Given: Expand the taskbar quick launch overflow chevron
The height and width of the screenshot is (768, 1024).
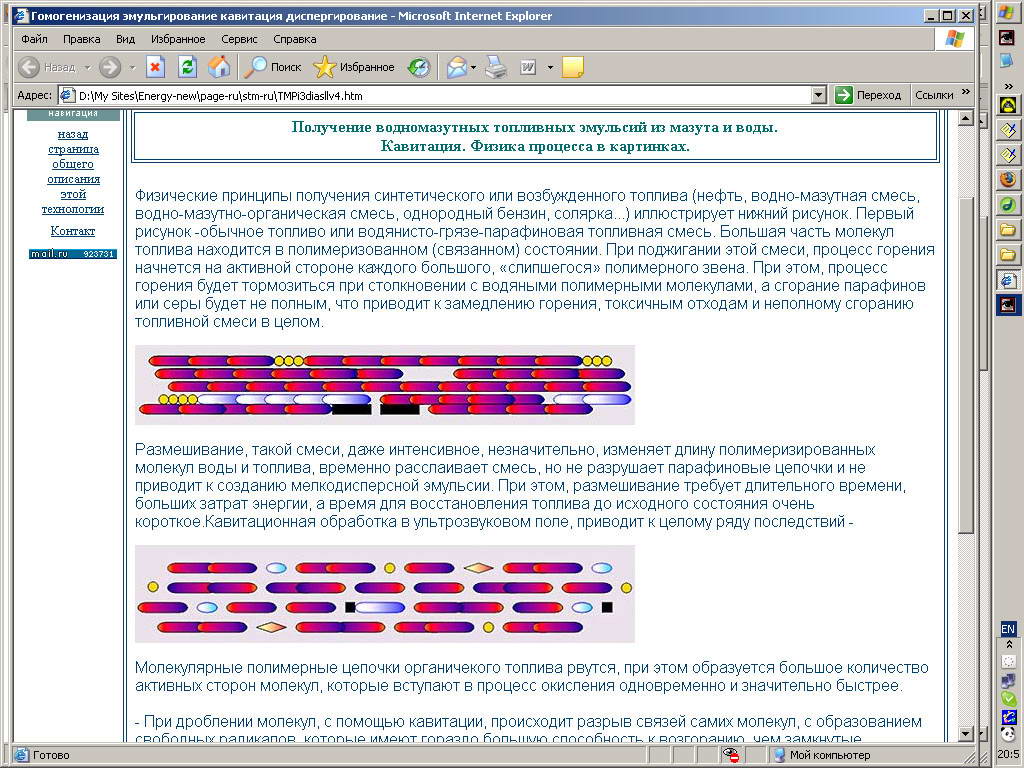Looking at the screenshot, I should [x=1008, y=86].
